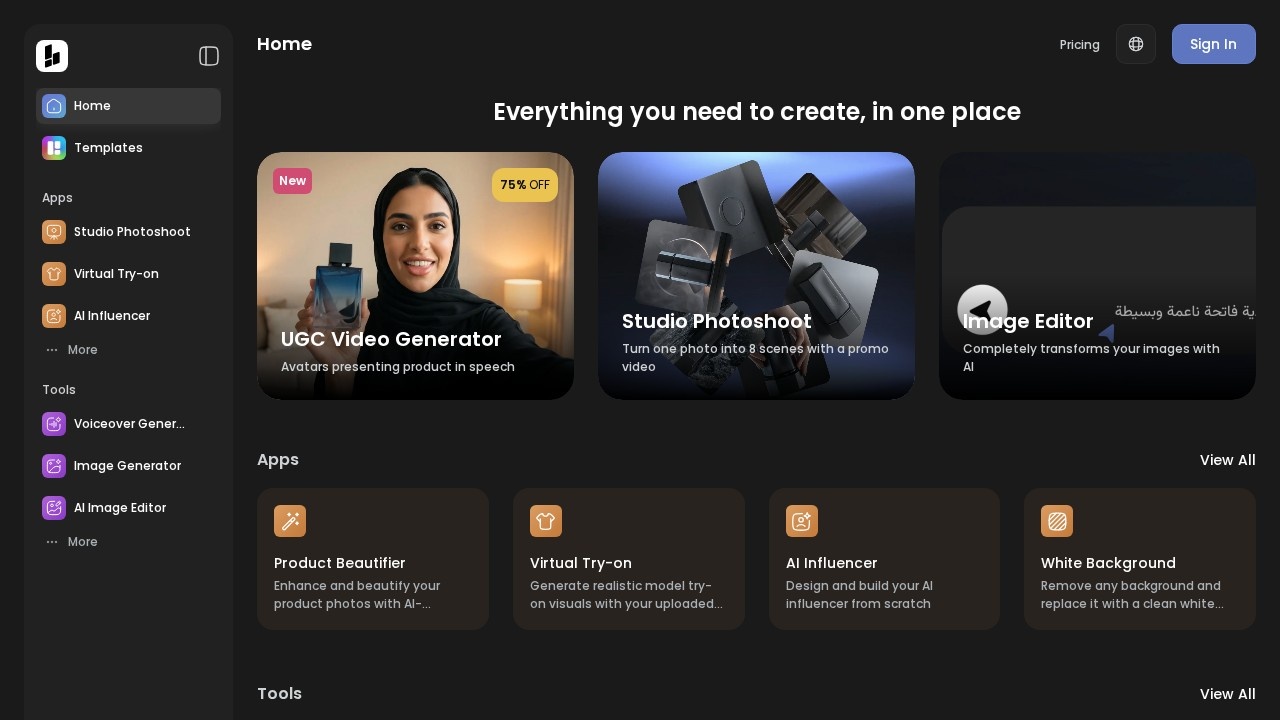Open the language selector globe
This screenshot has height=720, width=1280.
1136,44
